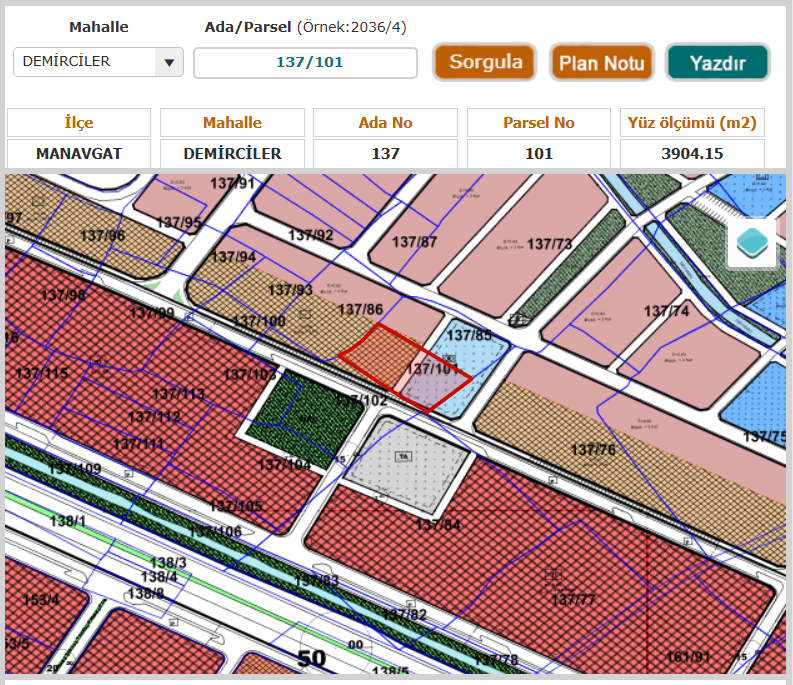
Task: Select the Mahalle table column header
Action: click(232, 122)
